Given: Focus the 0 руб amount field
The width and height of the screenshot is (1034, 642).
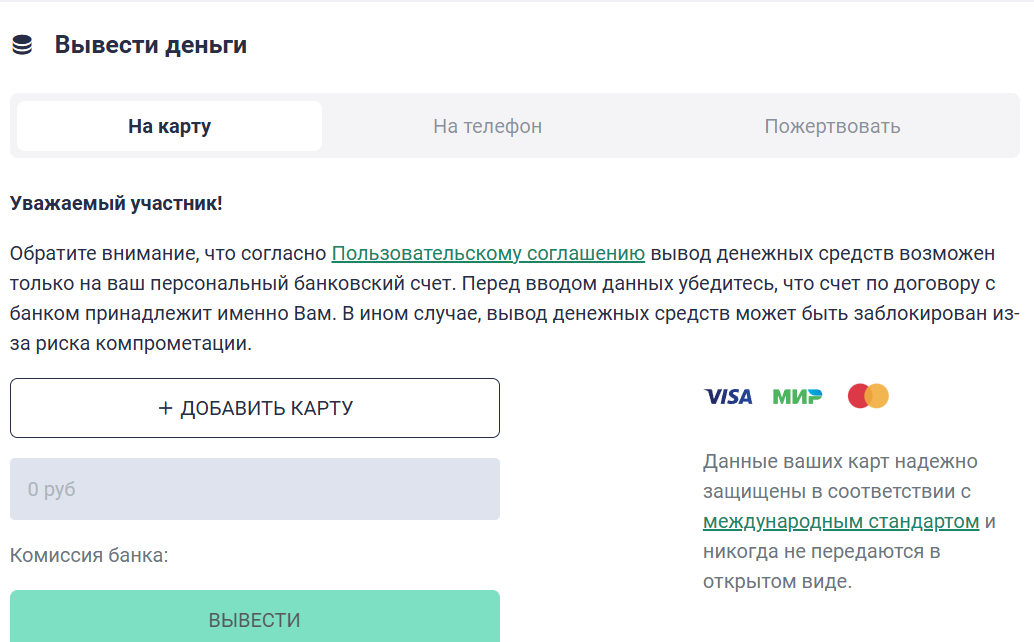Looking at the screenshot, I should tap(255, 489).
